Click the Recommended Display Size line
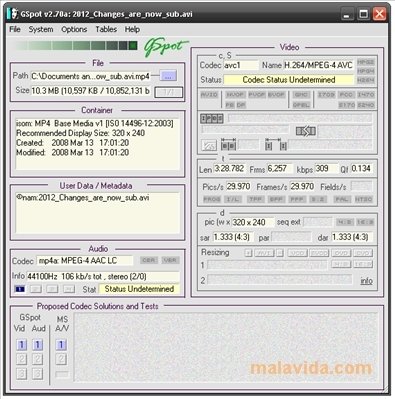Viewport: 395px width, 399px height. pyautogui.click(x=80, y=133)
